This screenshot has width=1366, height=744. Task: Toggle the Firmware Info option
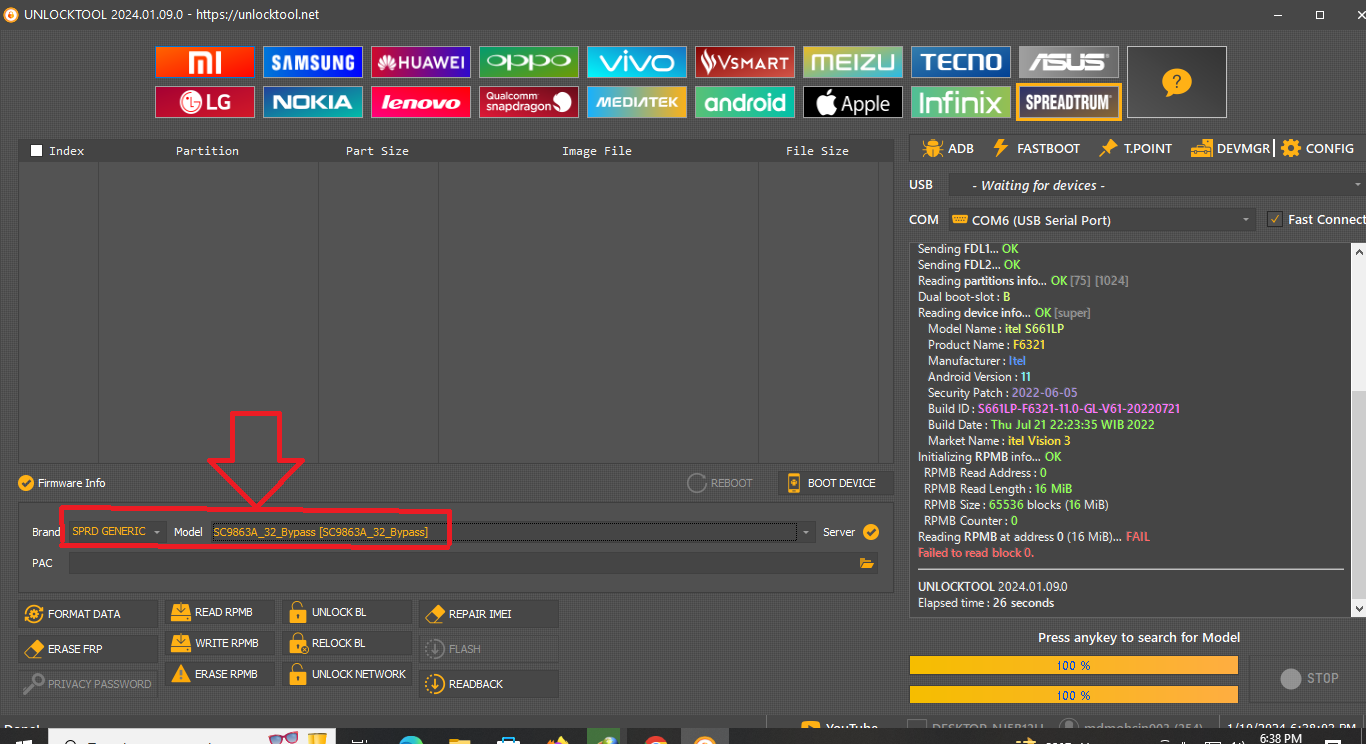[x=26, y=483]
